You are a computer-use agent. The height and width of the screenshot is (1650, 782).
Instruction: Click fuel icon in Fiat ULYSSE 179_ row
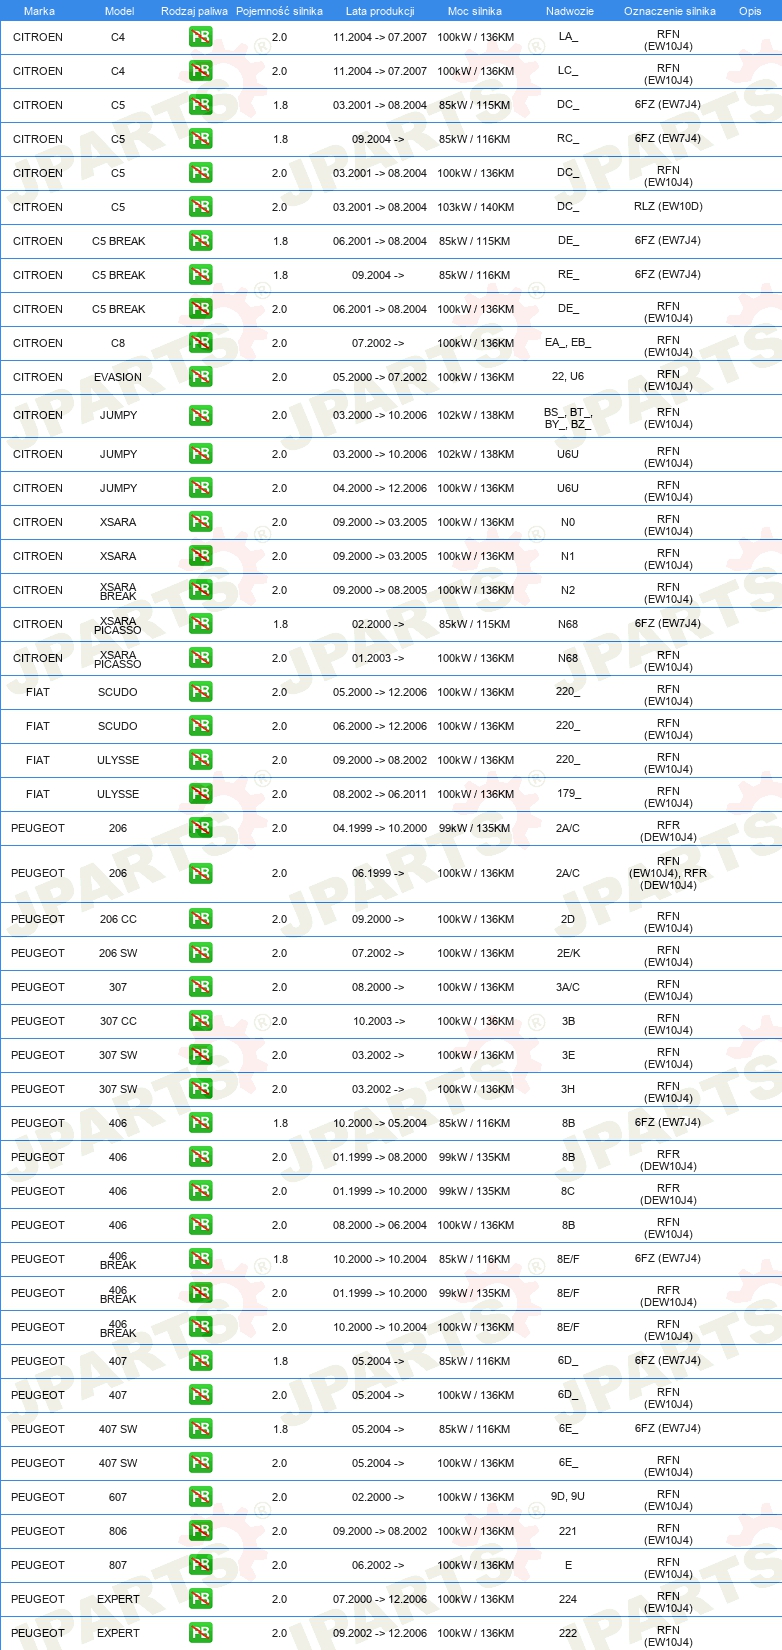point(201,794)
